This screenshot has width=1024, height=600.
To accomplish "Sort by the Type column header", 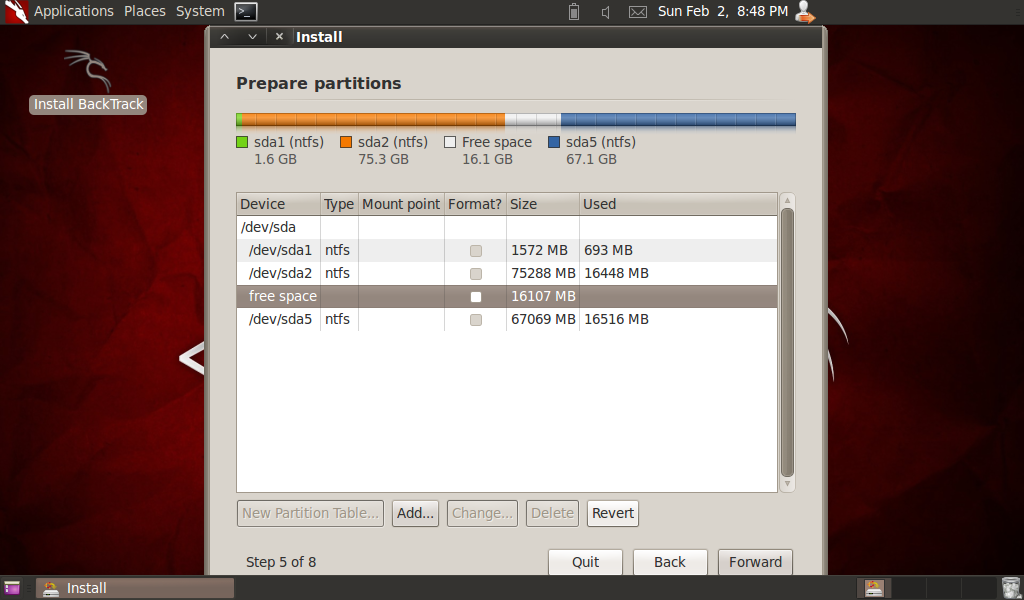I will (x=339, y=204).
